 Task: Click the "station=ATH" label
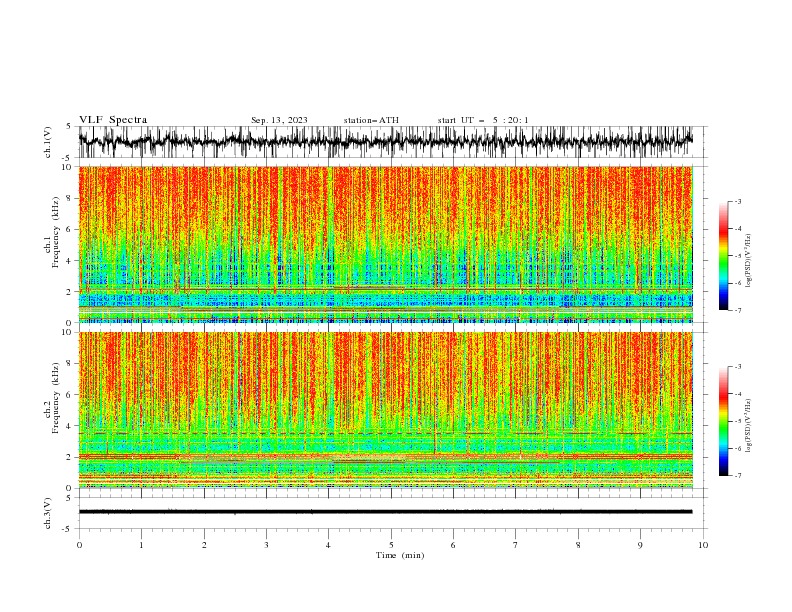(x=371, y=120)
